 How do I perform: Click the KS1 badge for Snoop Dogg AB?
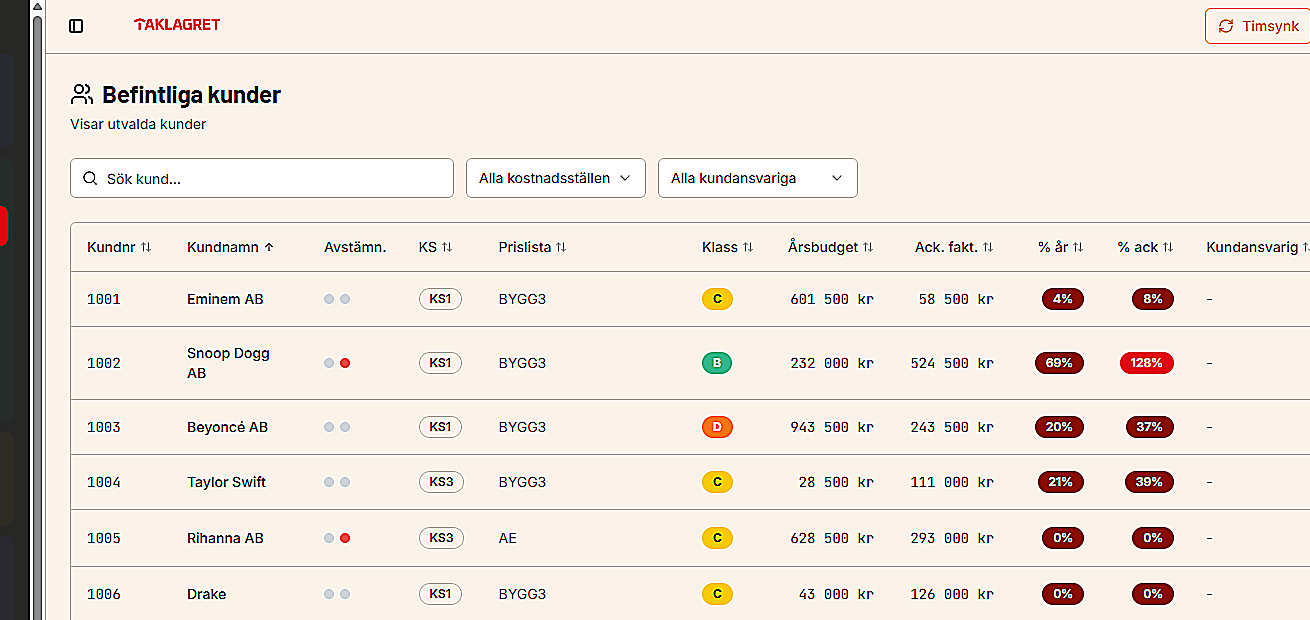click(x=440, y=363)
